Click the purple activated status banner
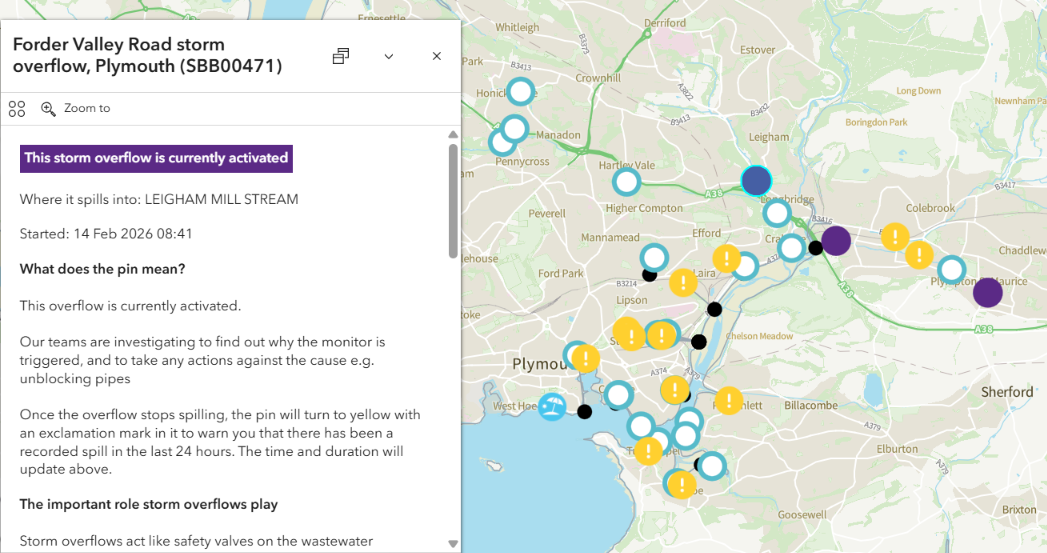1047x553 pixels. (156, 158)
